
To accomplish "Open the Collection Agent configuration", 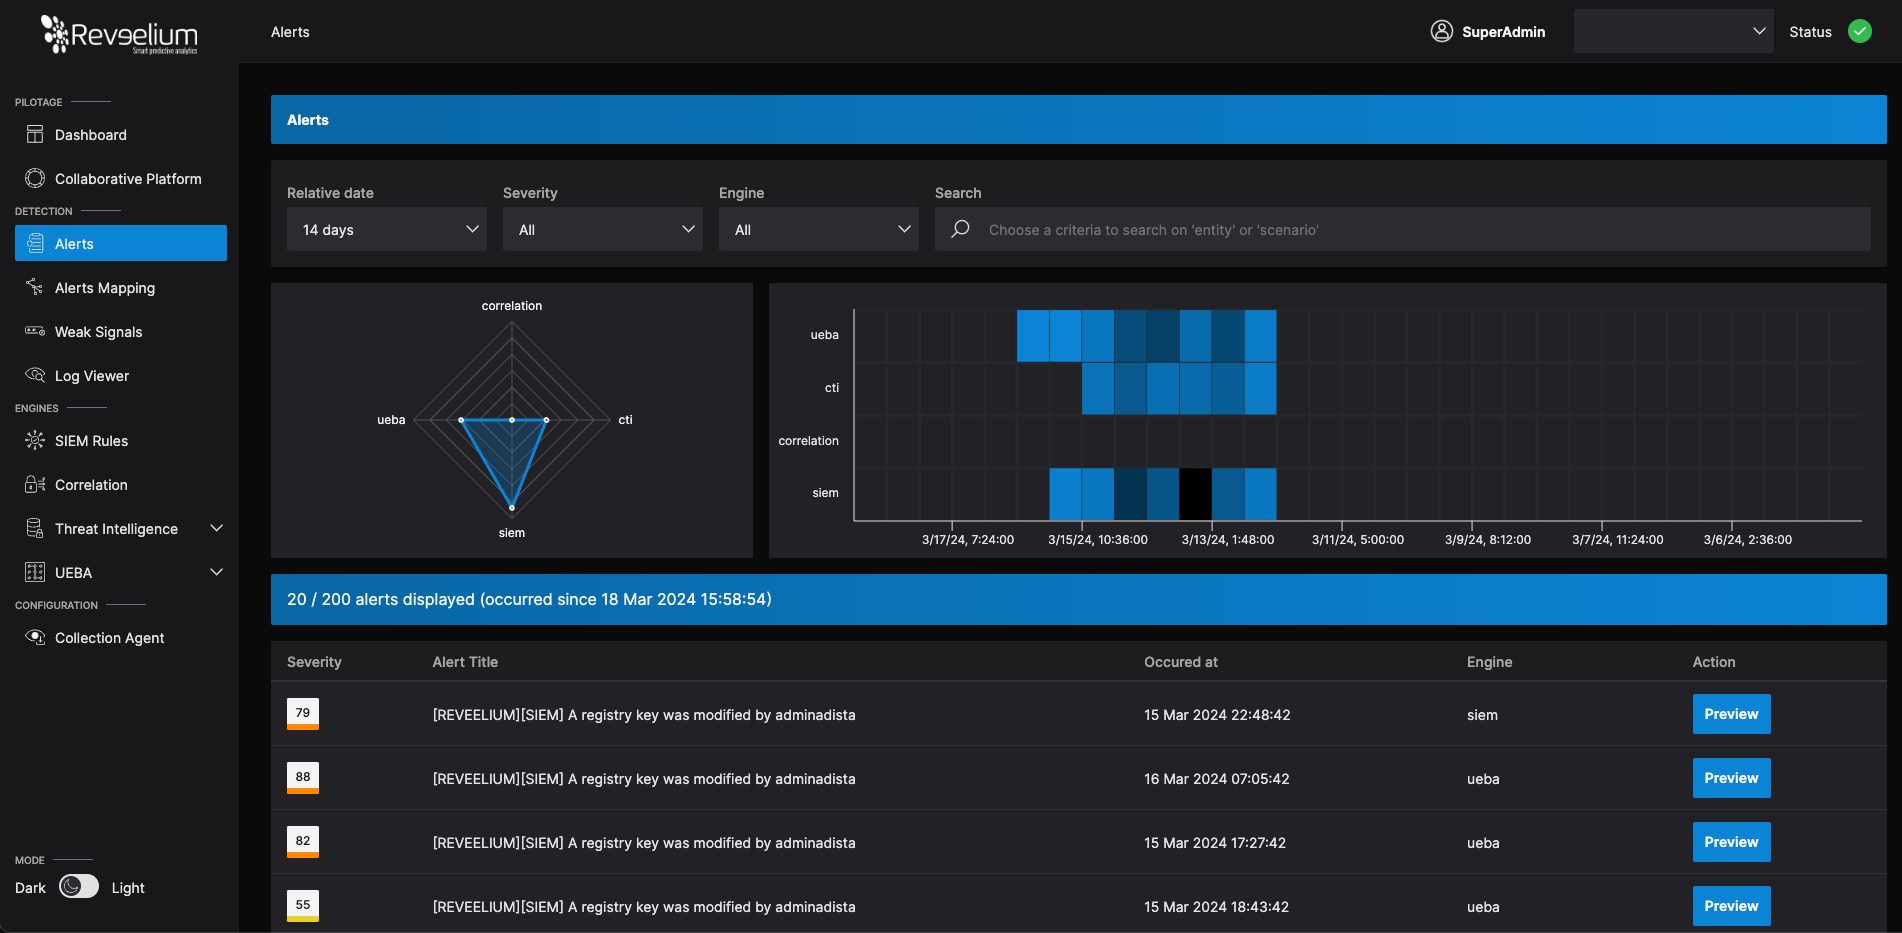I will coord(109,637).
